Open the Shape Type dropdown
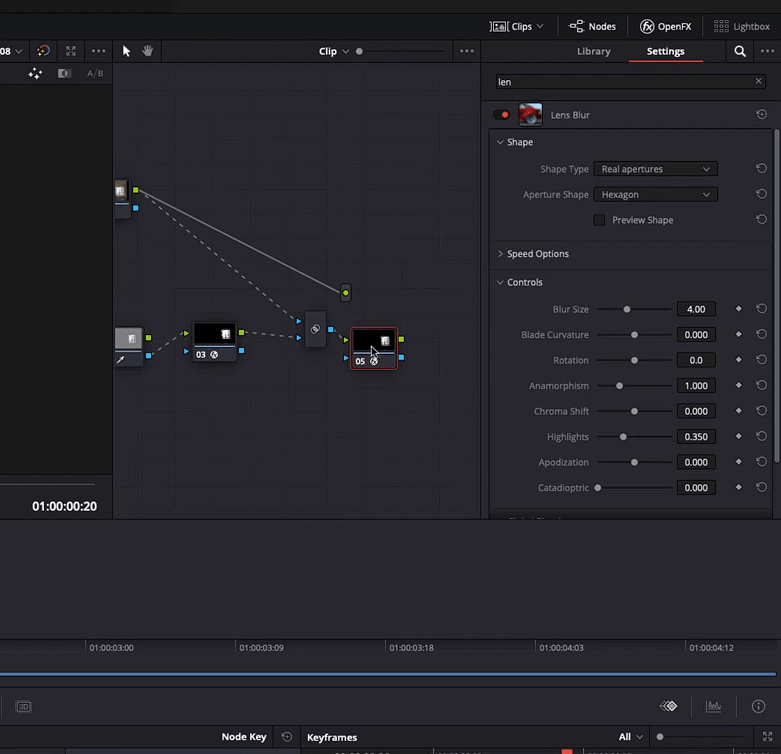Image resolution: width=781 pixels, height=754 pixels. click(x=655, y=169)
